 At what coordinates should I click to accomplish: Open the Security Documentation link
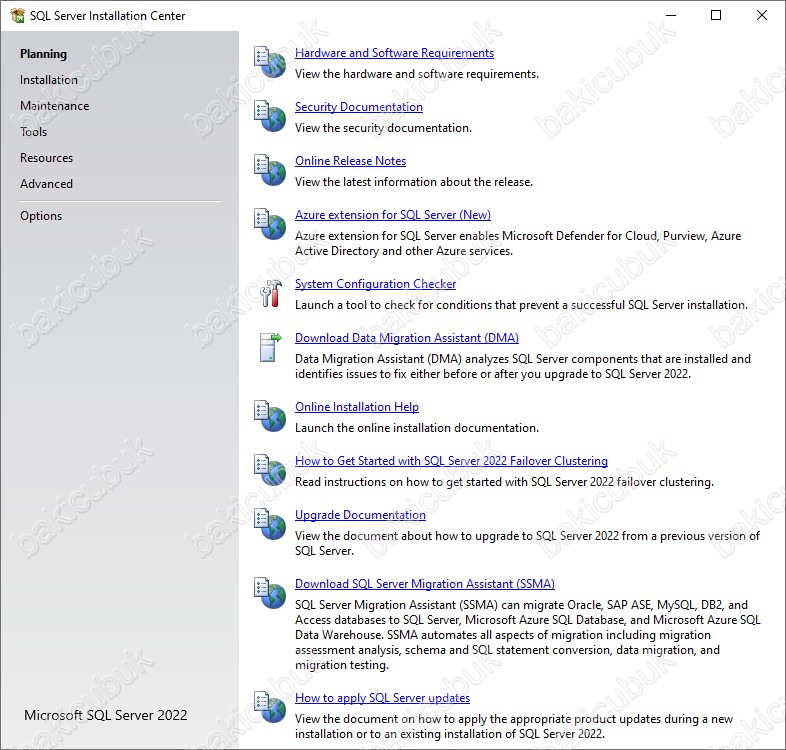pos(359,107)
